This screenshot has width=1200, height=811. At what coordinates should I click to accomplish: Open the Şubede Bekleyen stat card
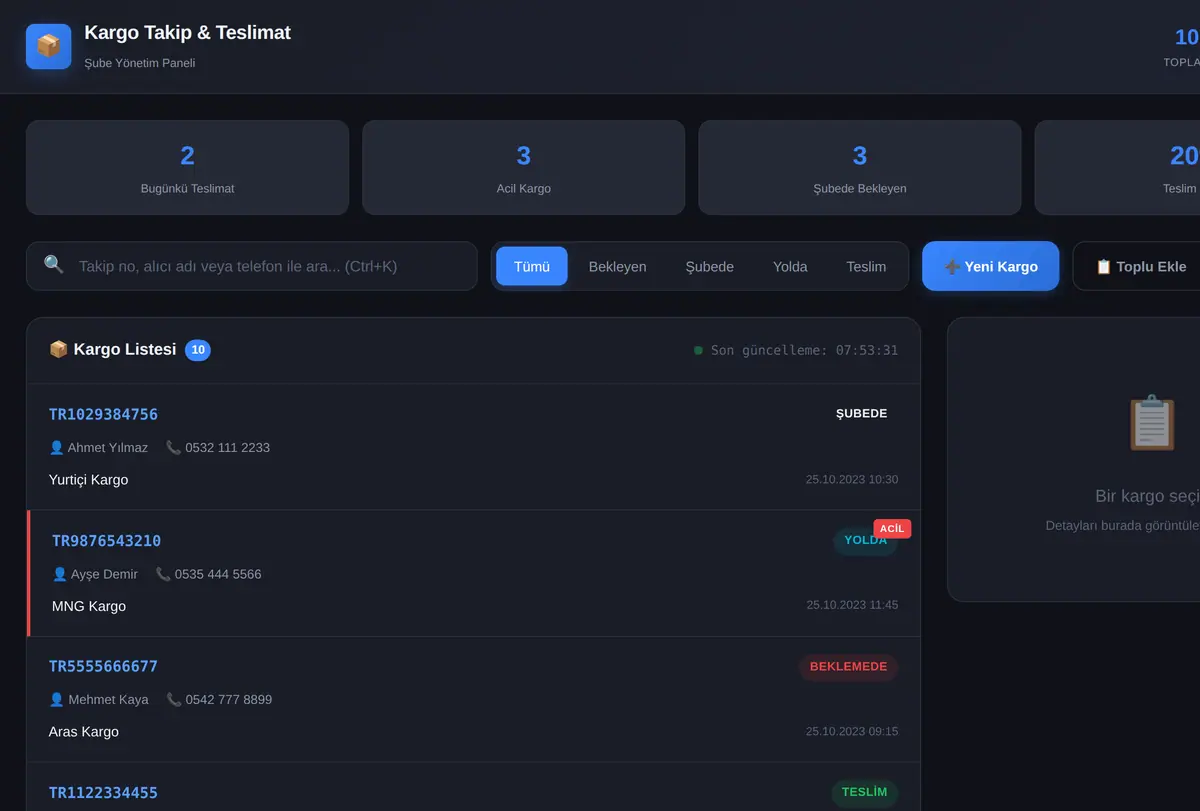pos(859,168)
